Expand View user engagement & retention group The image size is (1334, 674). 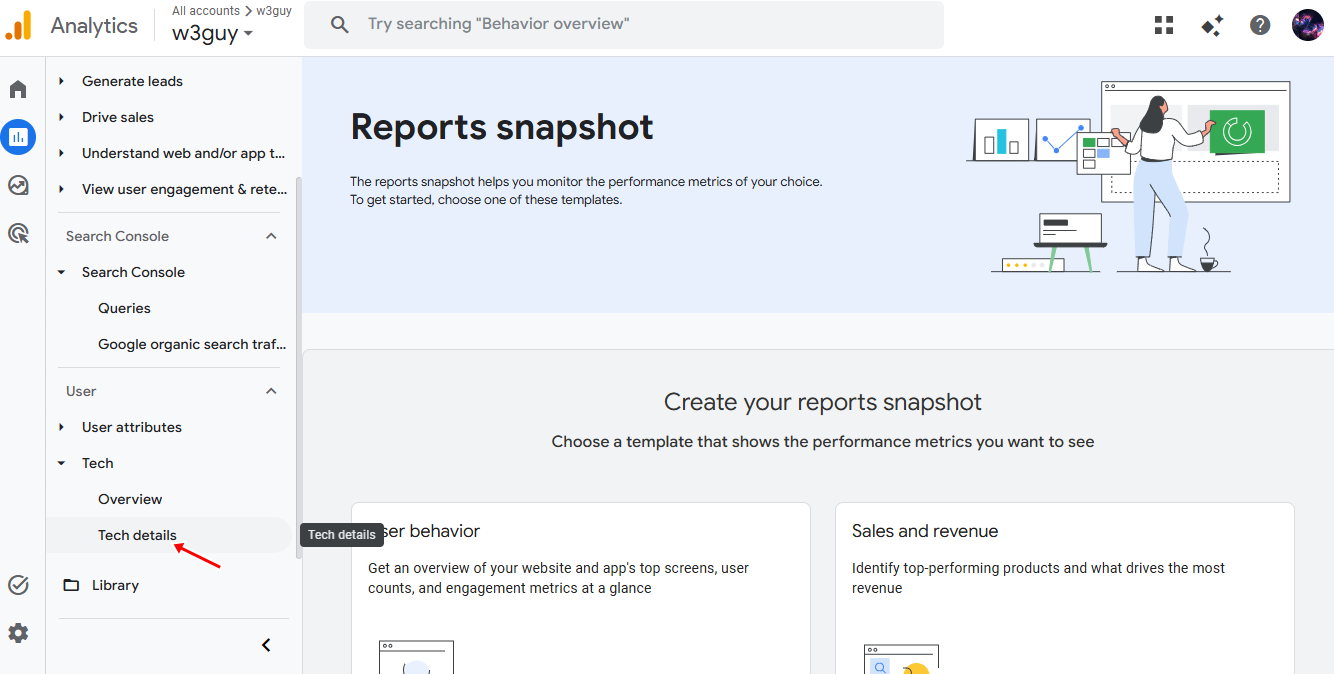tap(61, 189)
